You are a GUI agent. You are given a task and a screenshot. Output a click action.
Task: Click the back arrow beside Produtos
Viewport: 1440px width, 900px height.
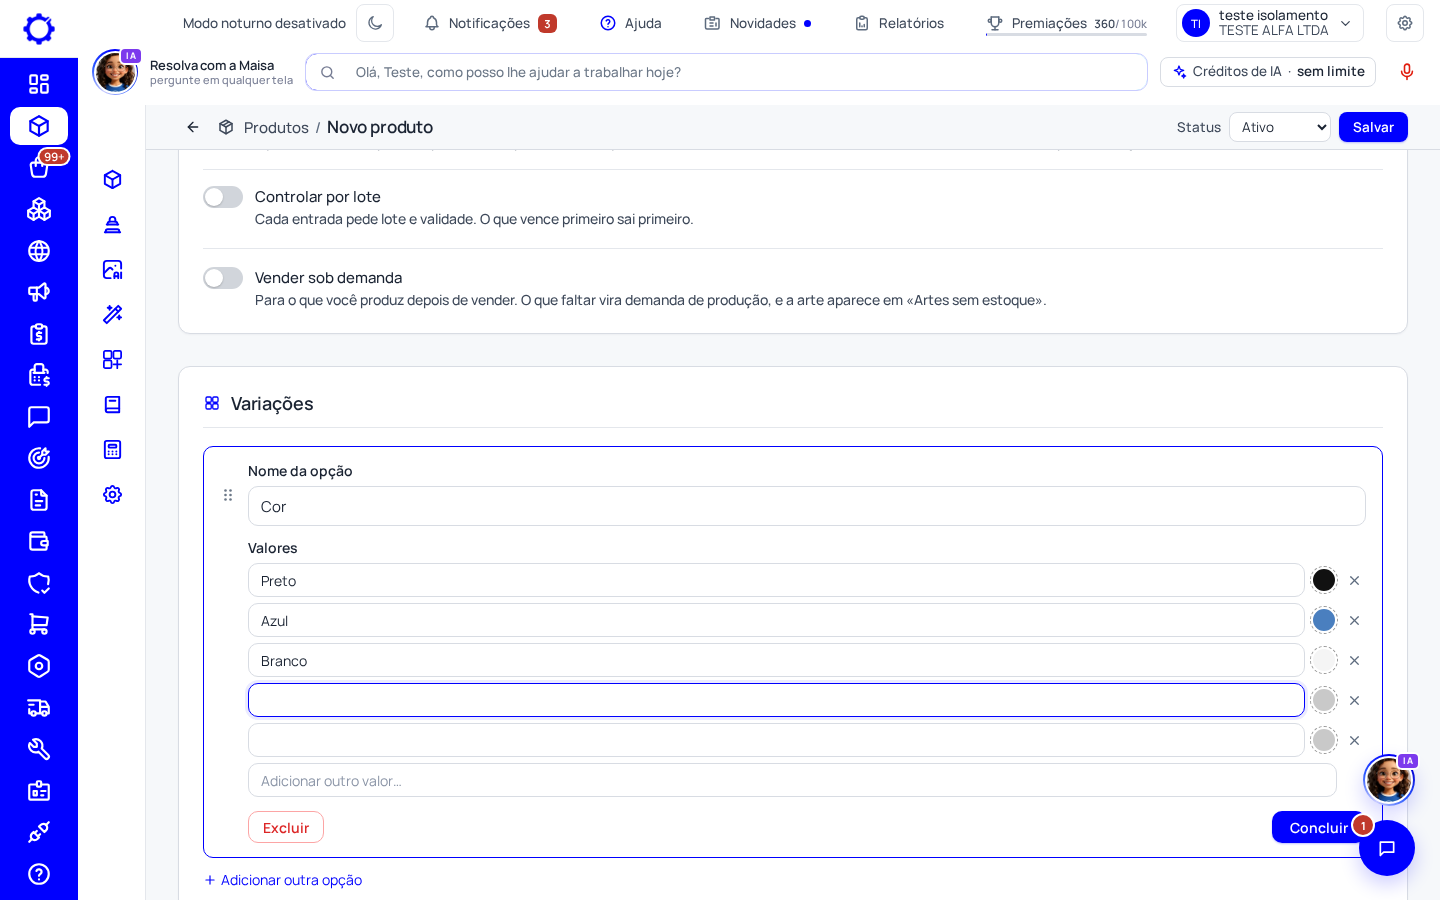click(193, 127)
